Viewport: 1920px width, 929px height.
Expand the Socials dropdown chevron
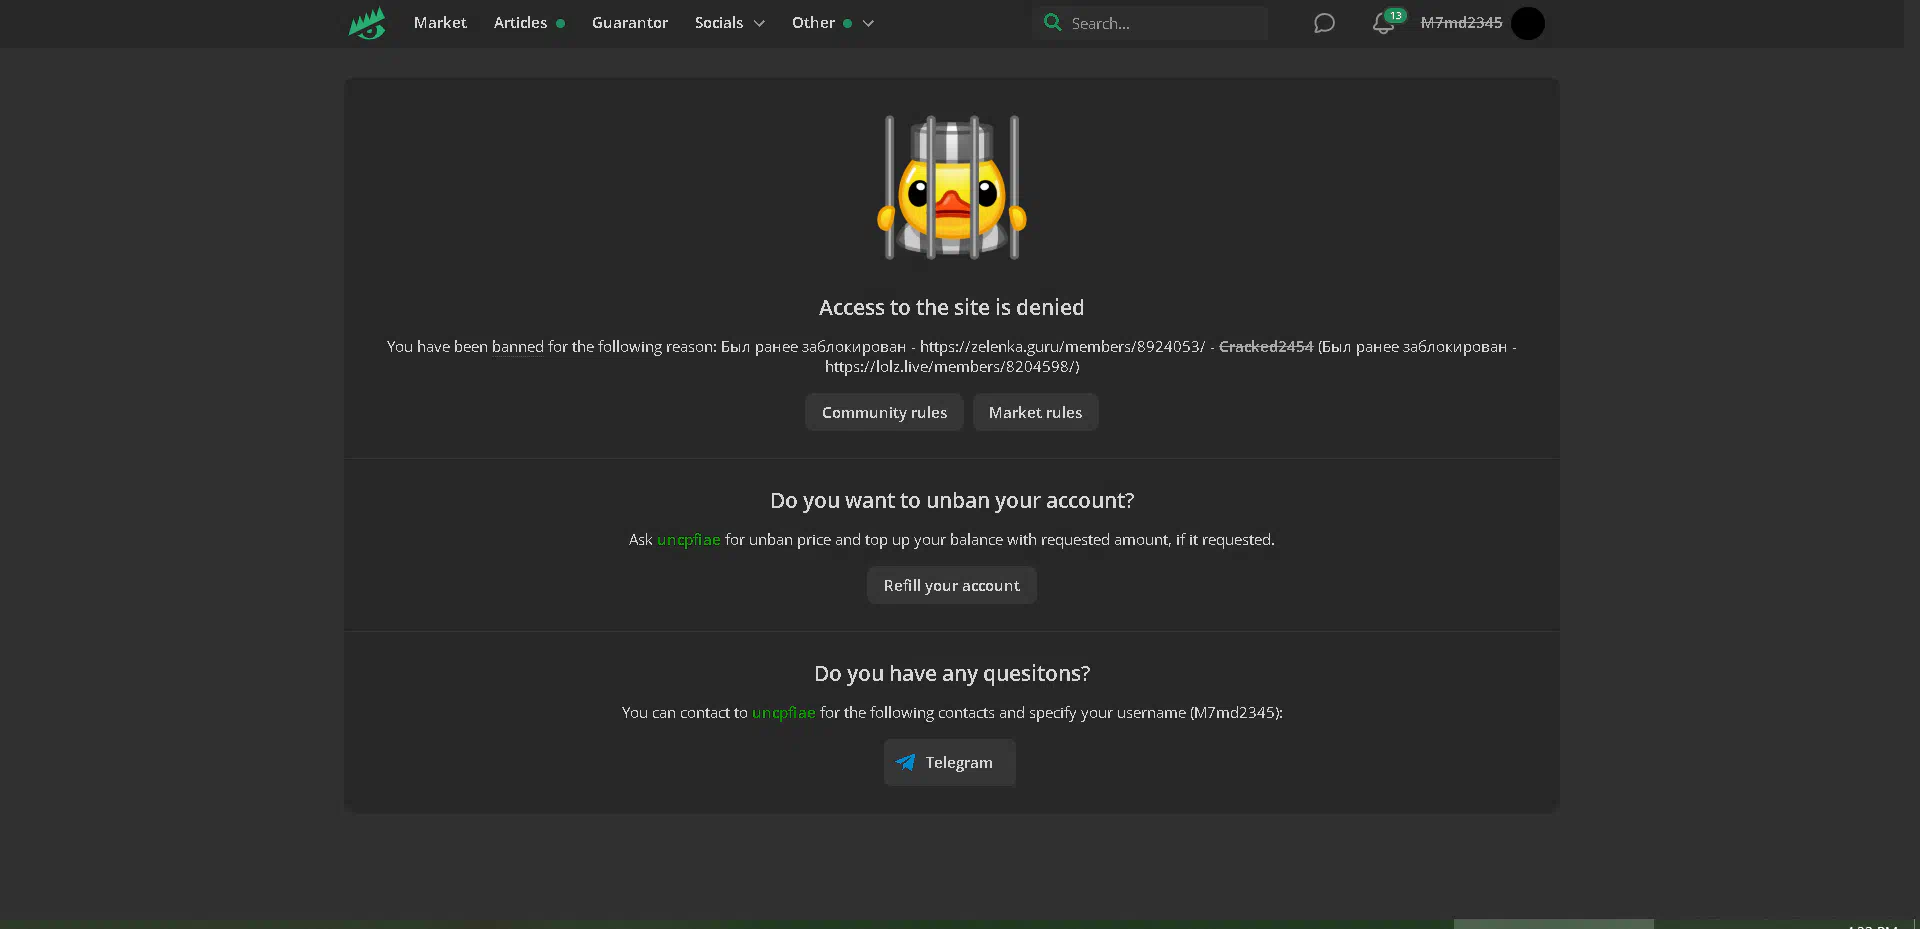point(759,24)
